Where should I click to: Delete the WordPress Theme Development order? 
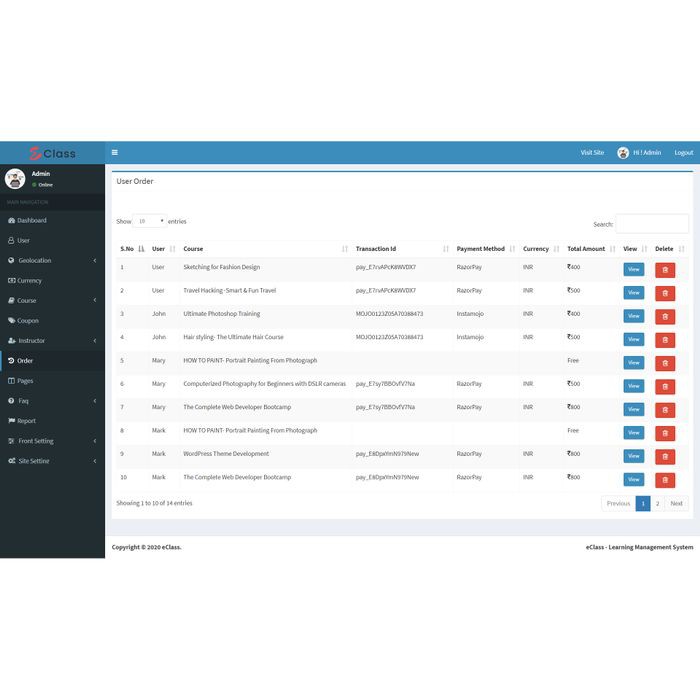pos(665,456)
